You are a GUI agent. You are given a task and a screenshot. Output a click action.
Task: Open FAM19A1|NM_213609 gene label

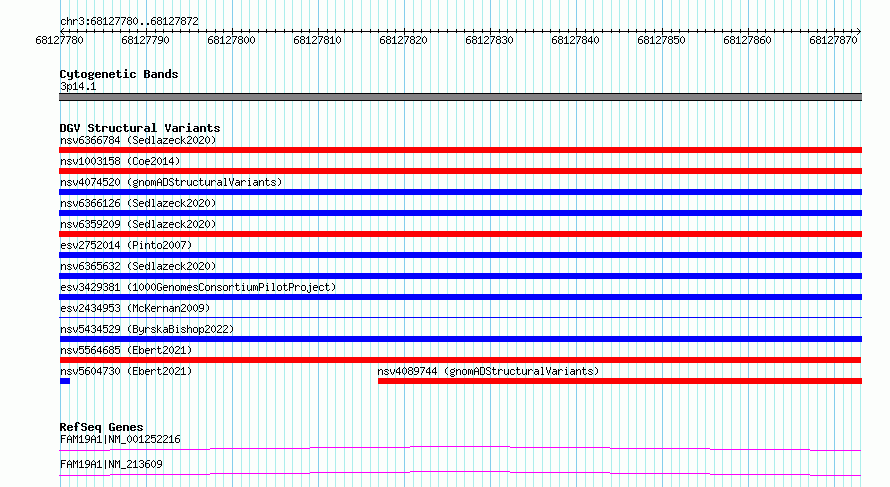111,464
